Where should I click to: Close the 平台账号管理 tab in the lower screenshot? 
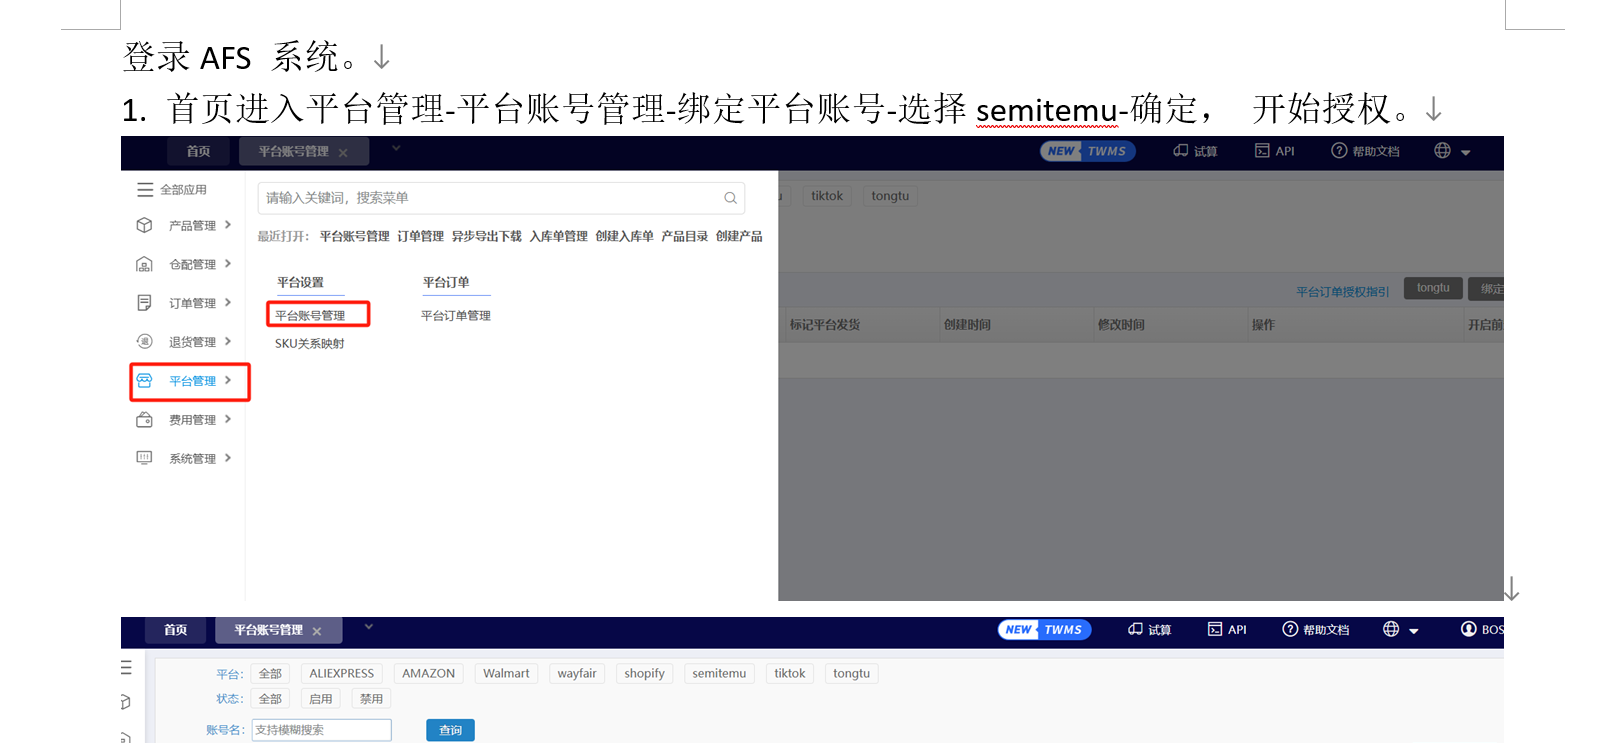point(317,632)
